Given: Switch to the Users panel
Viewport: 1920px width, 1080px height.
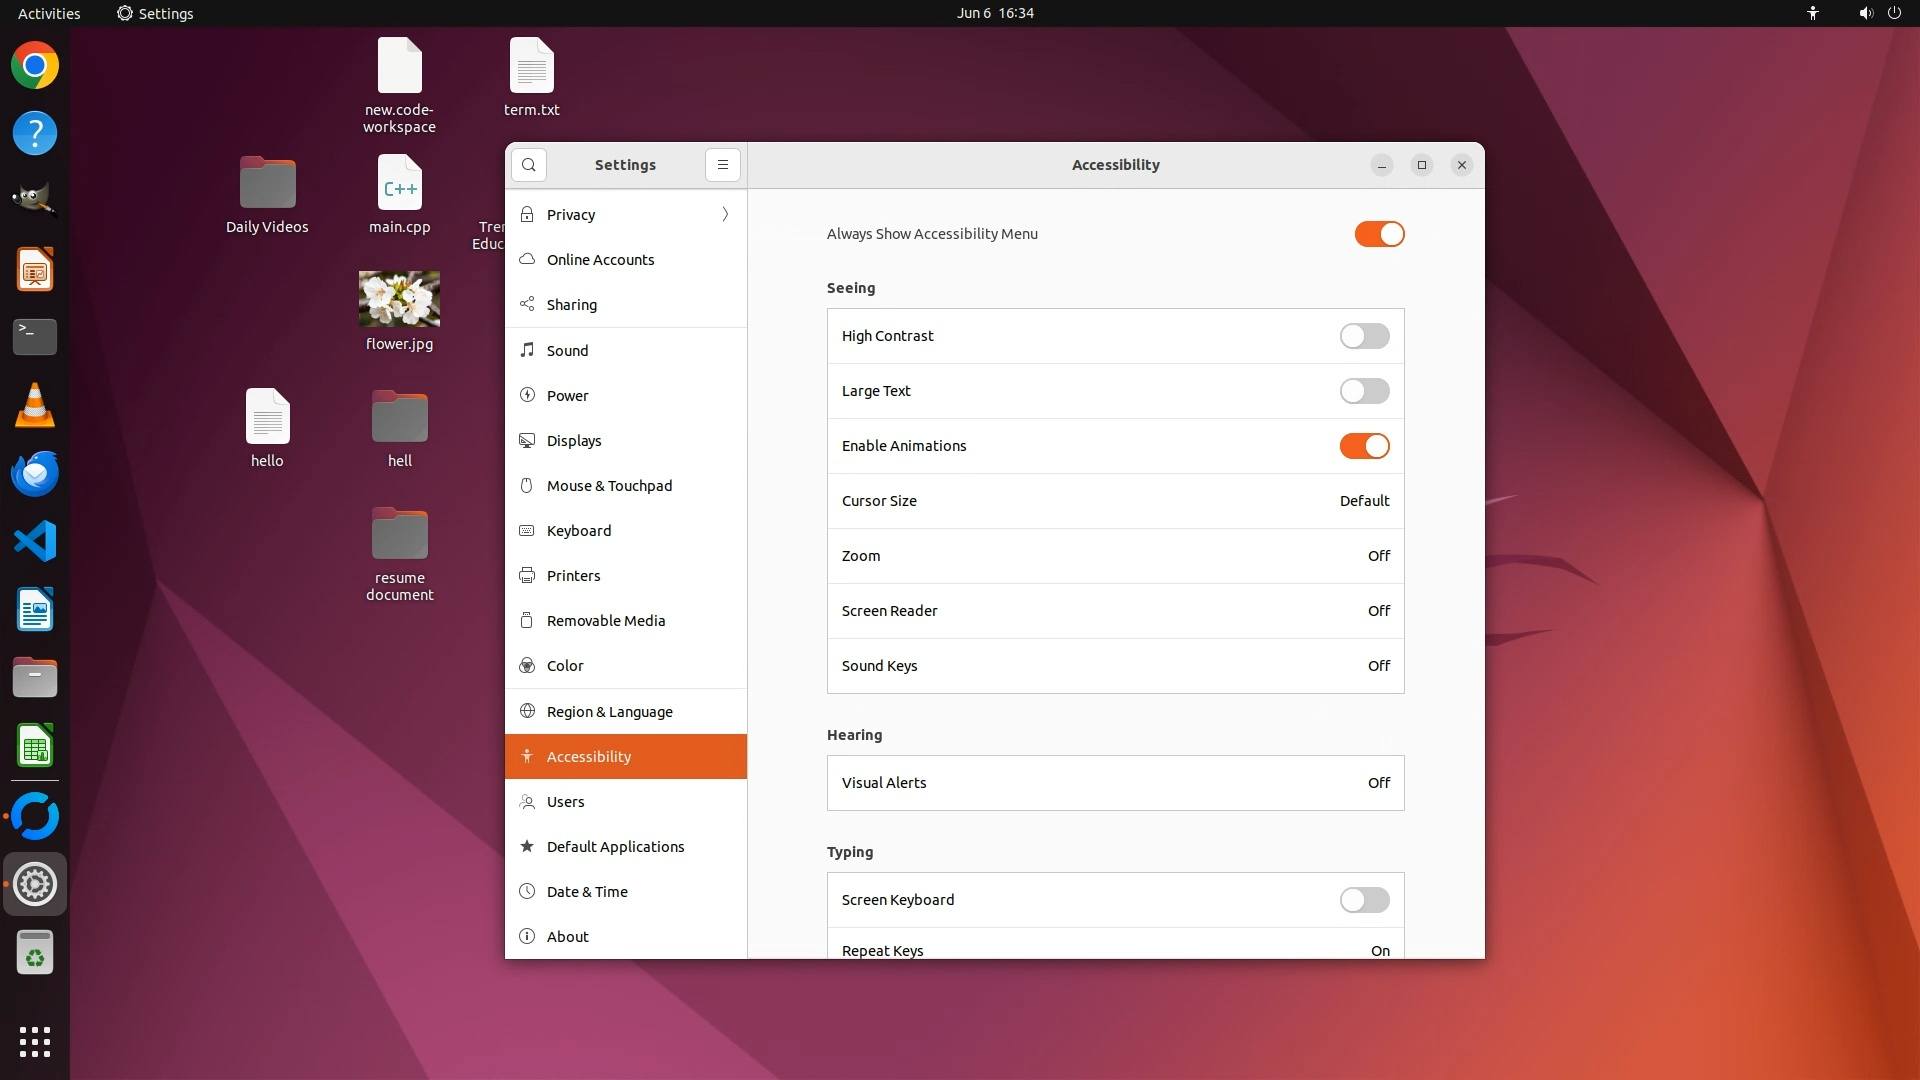Looking at the screenshot, I should click(566, 802).
